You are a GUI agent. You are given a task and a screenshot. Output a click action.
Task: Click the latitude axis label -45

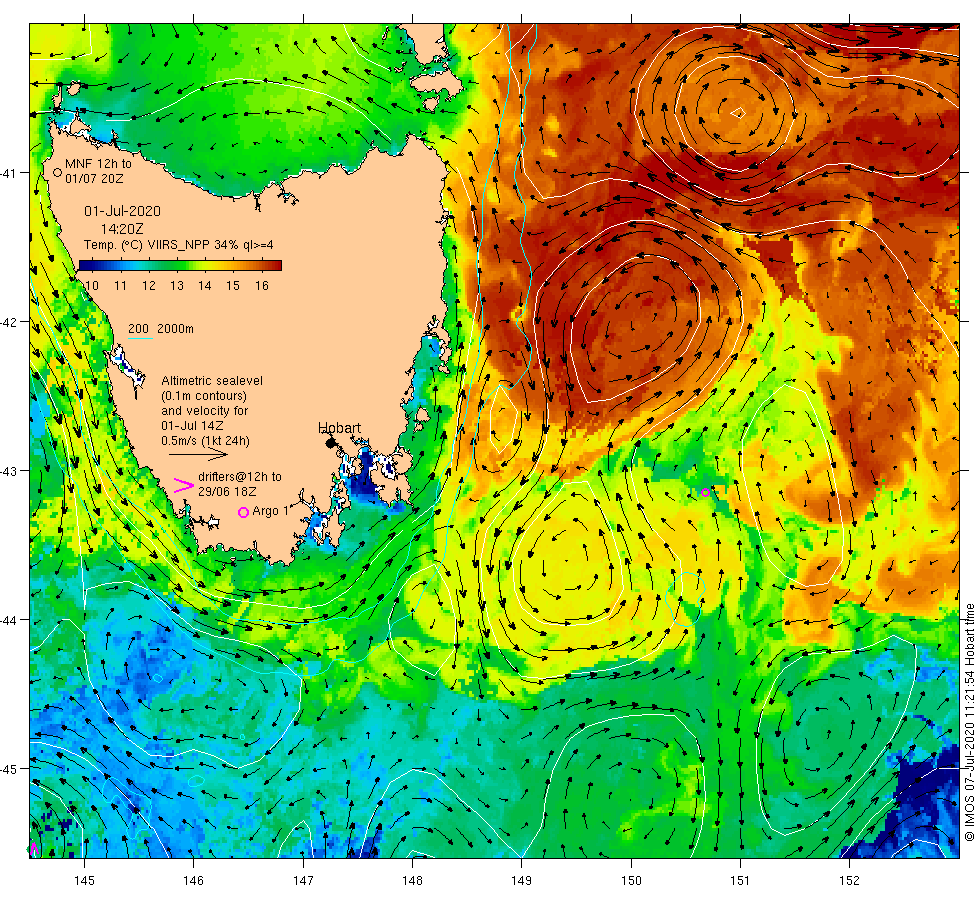tap(11, 769)
